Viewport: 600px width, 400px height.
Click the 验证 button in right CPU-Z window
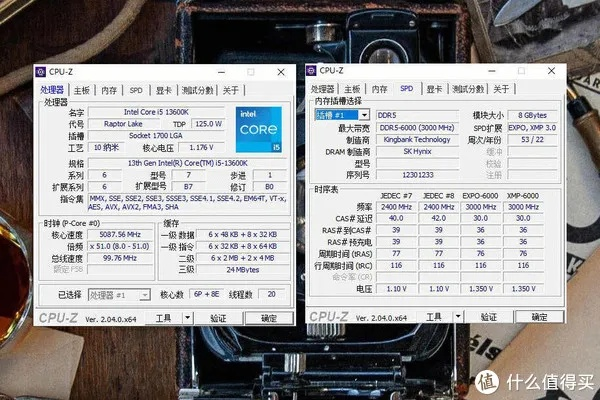click(489, 317)
